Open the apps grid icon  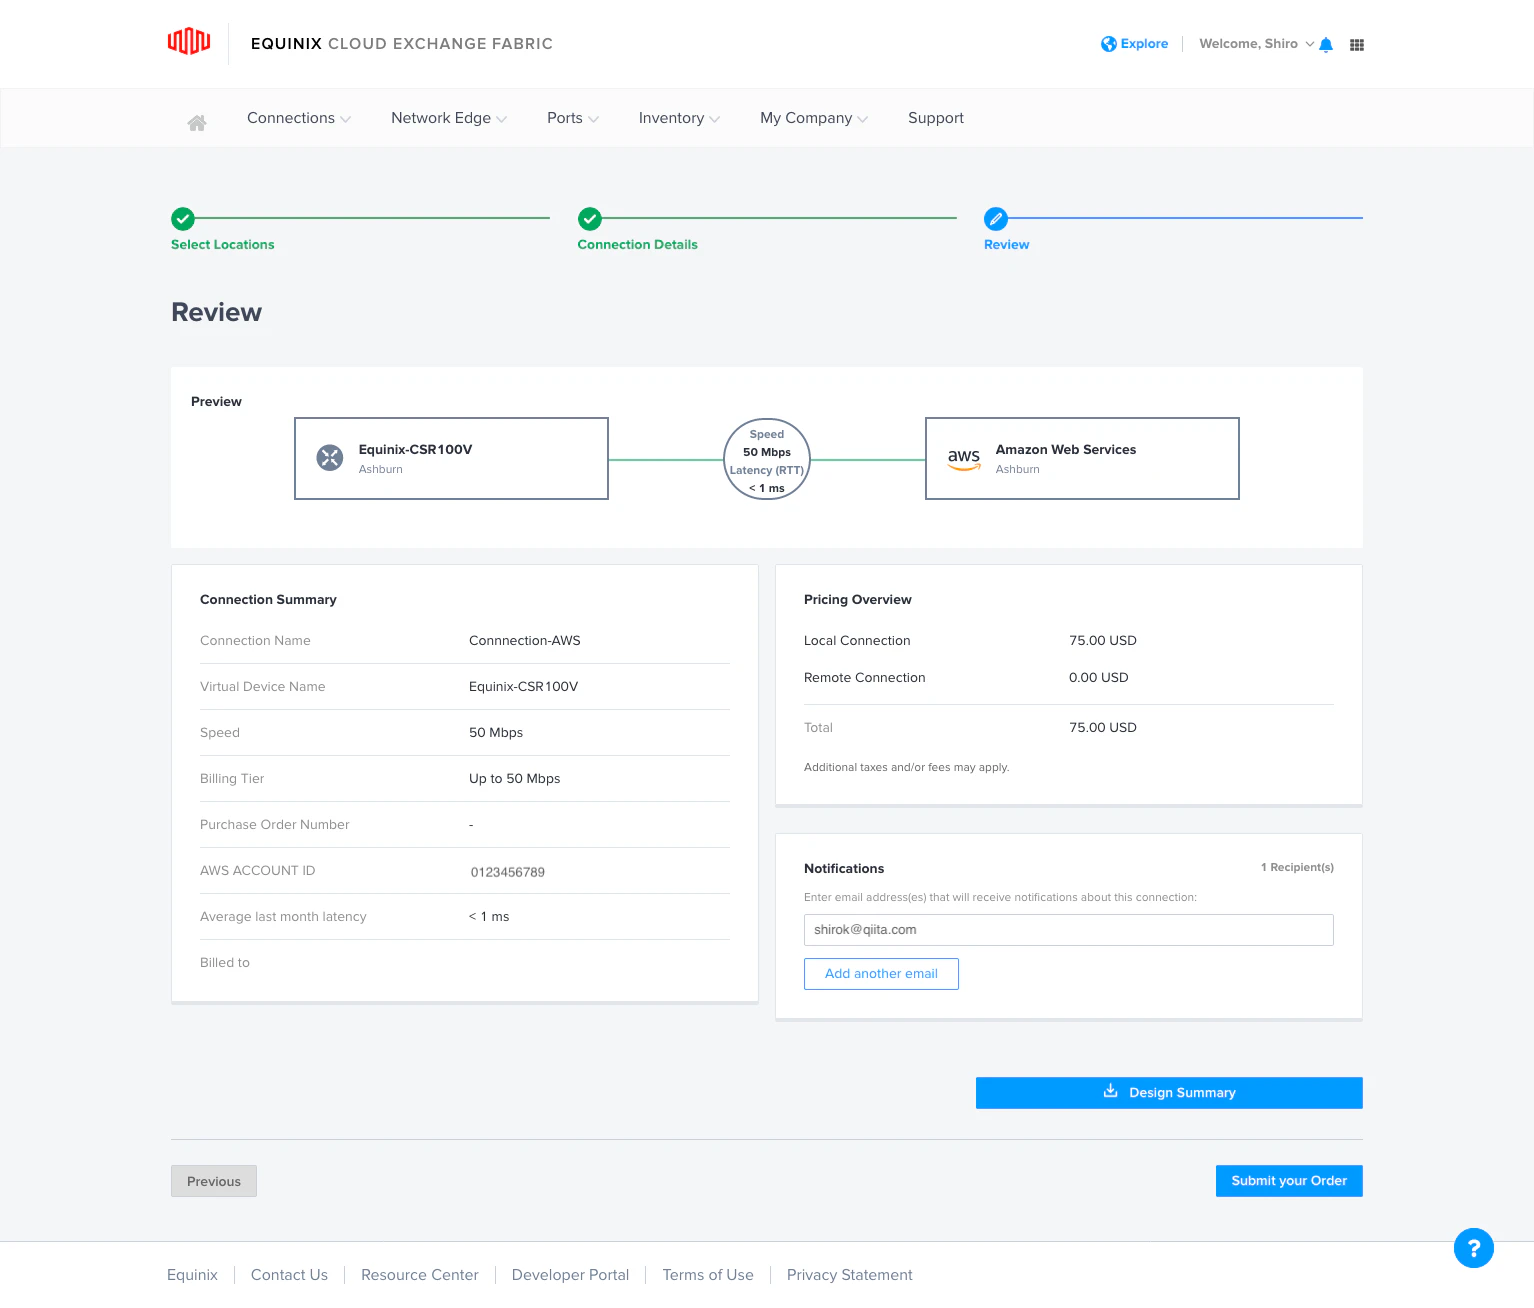pos(1357,44)
